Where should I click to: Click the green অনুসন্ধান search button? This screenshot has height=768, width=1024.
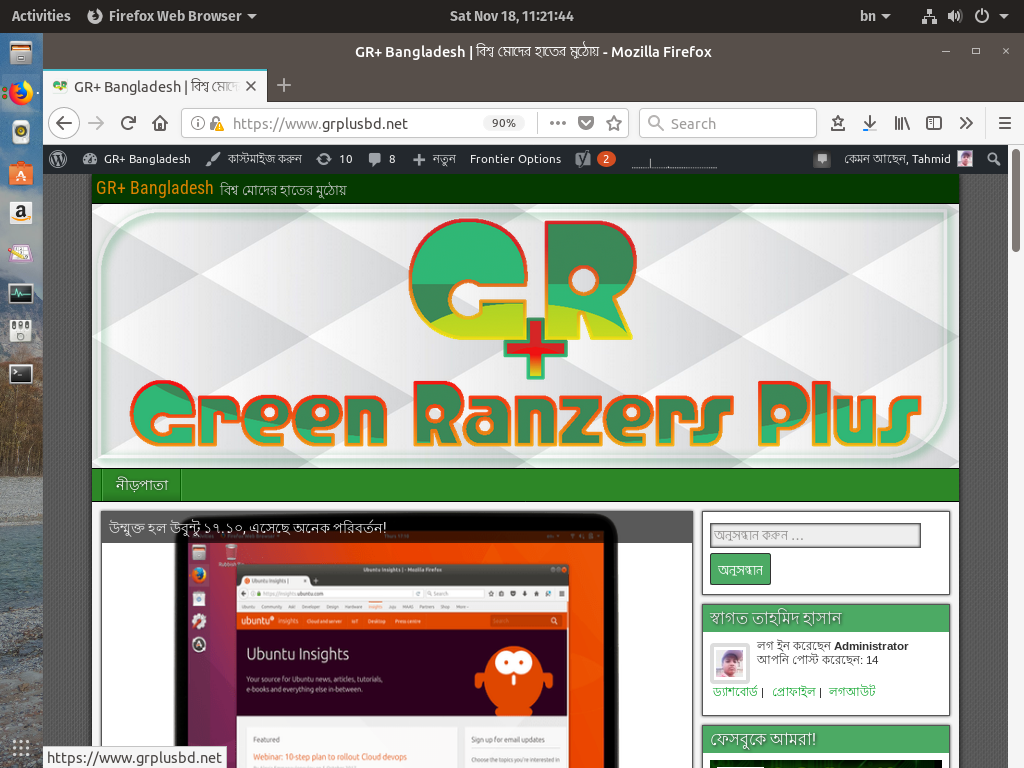[740, 569]
